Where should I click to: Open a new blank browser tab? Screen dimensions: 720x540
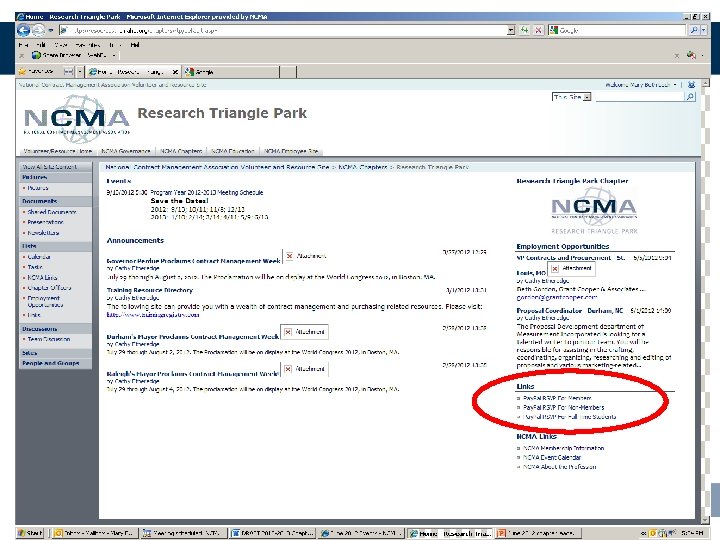(288, 72)
